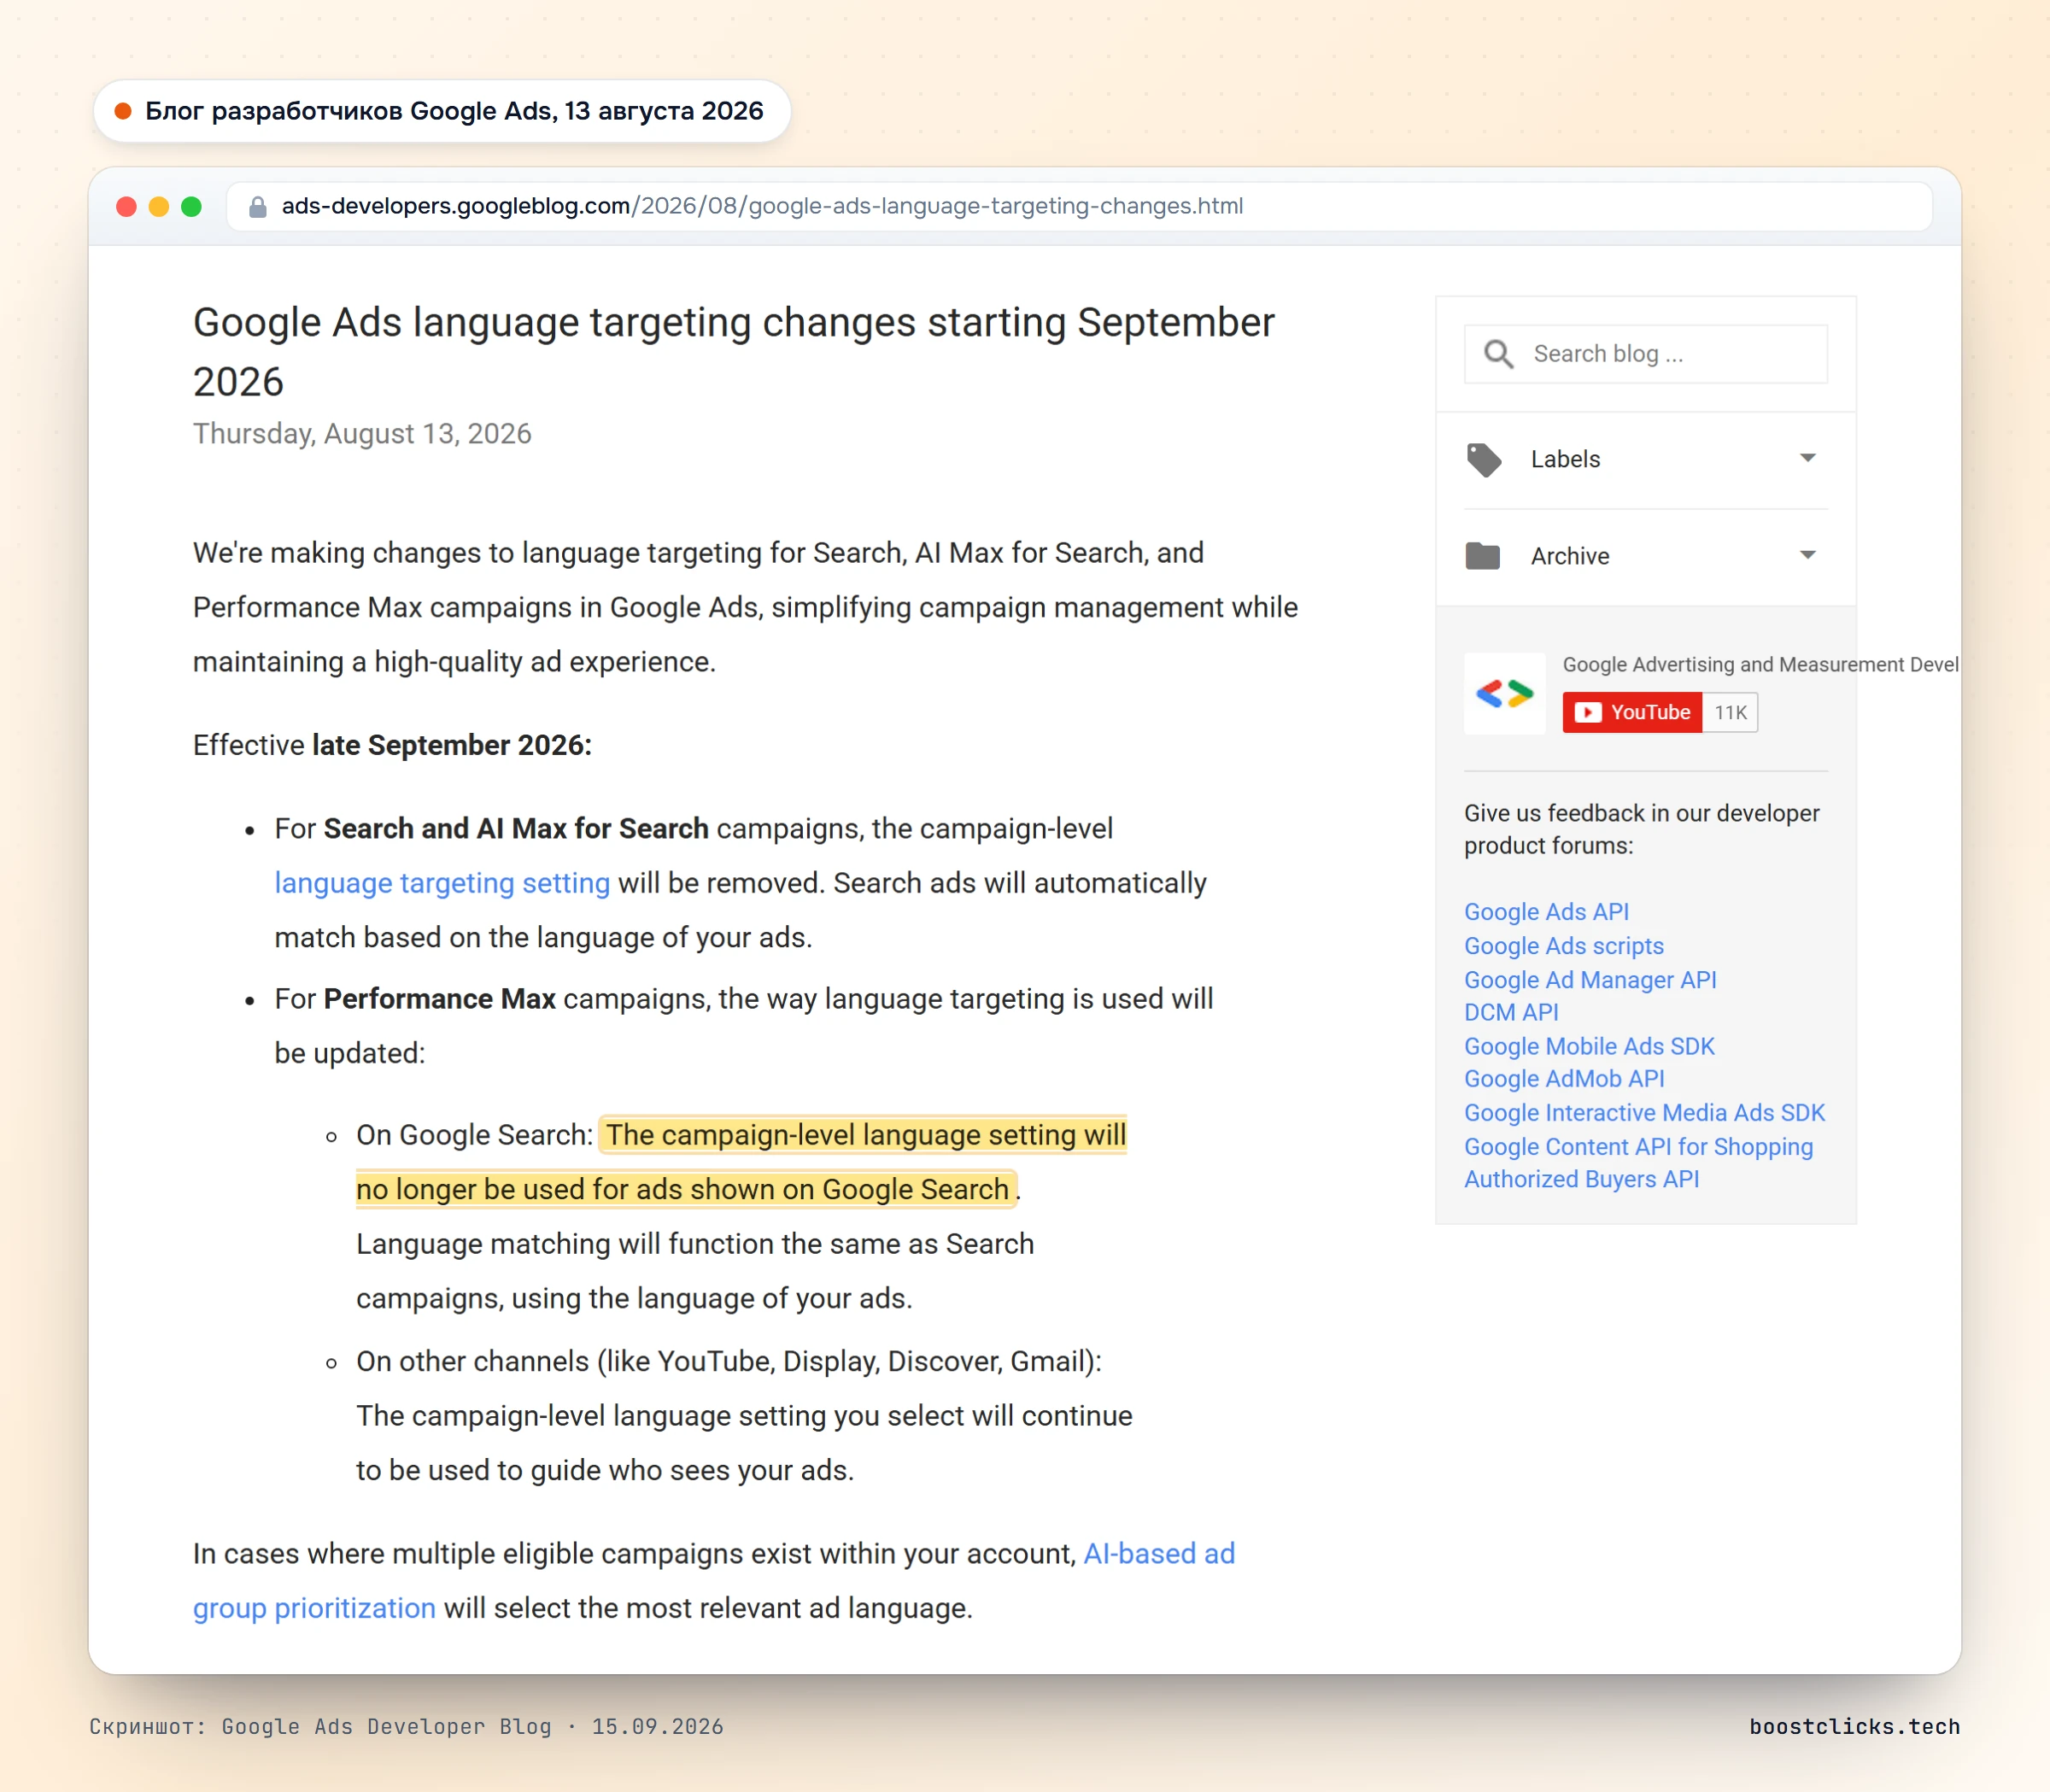Click the lock icon in the address bar
The height and width of the screenshot is (1792, 2050).
coord(258,207)
